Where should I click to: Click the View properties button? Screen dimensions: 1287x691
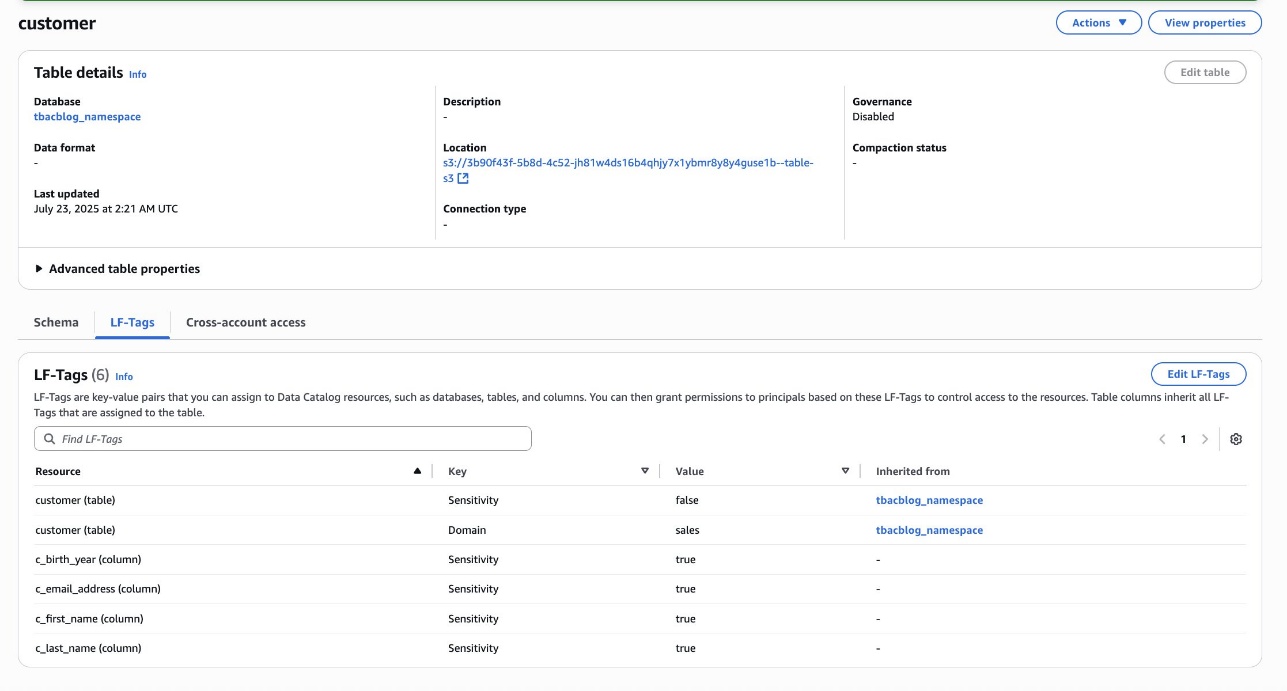pos(1204,23)
